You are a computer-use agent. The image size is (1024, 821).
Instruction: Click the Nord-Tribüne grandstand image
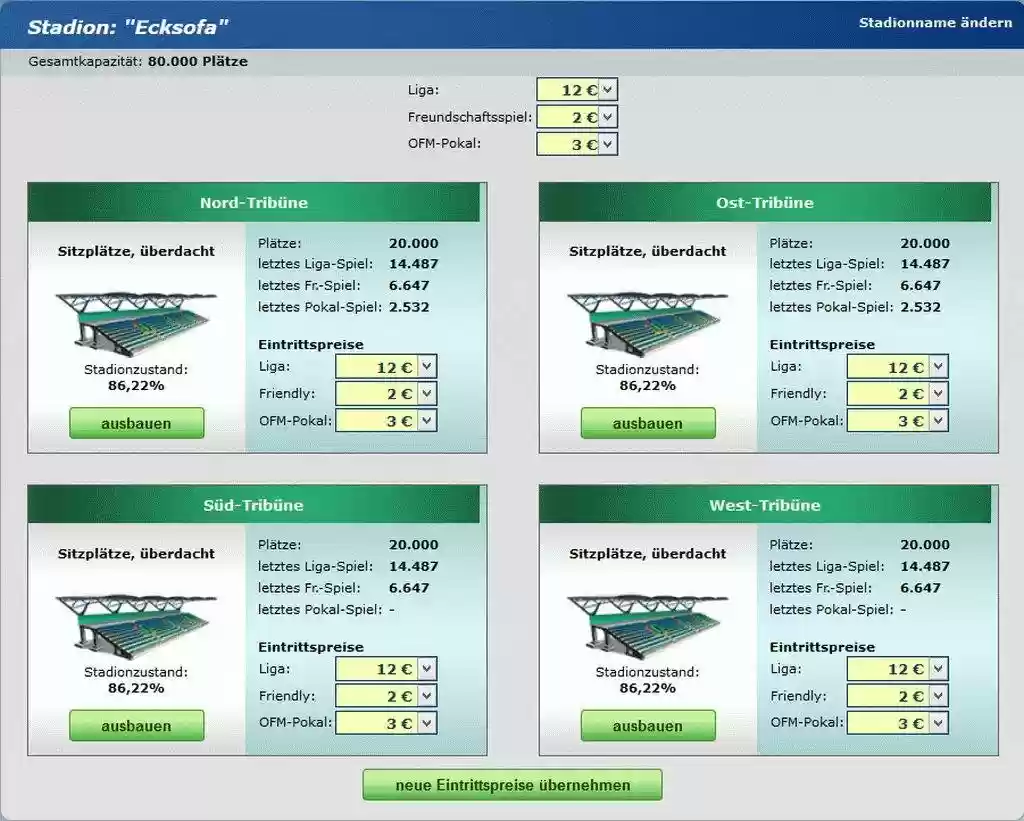[x=137, y=317]
